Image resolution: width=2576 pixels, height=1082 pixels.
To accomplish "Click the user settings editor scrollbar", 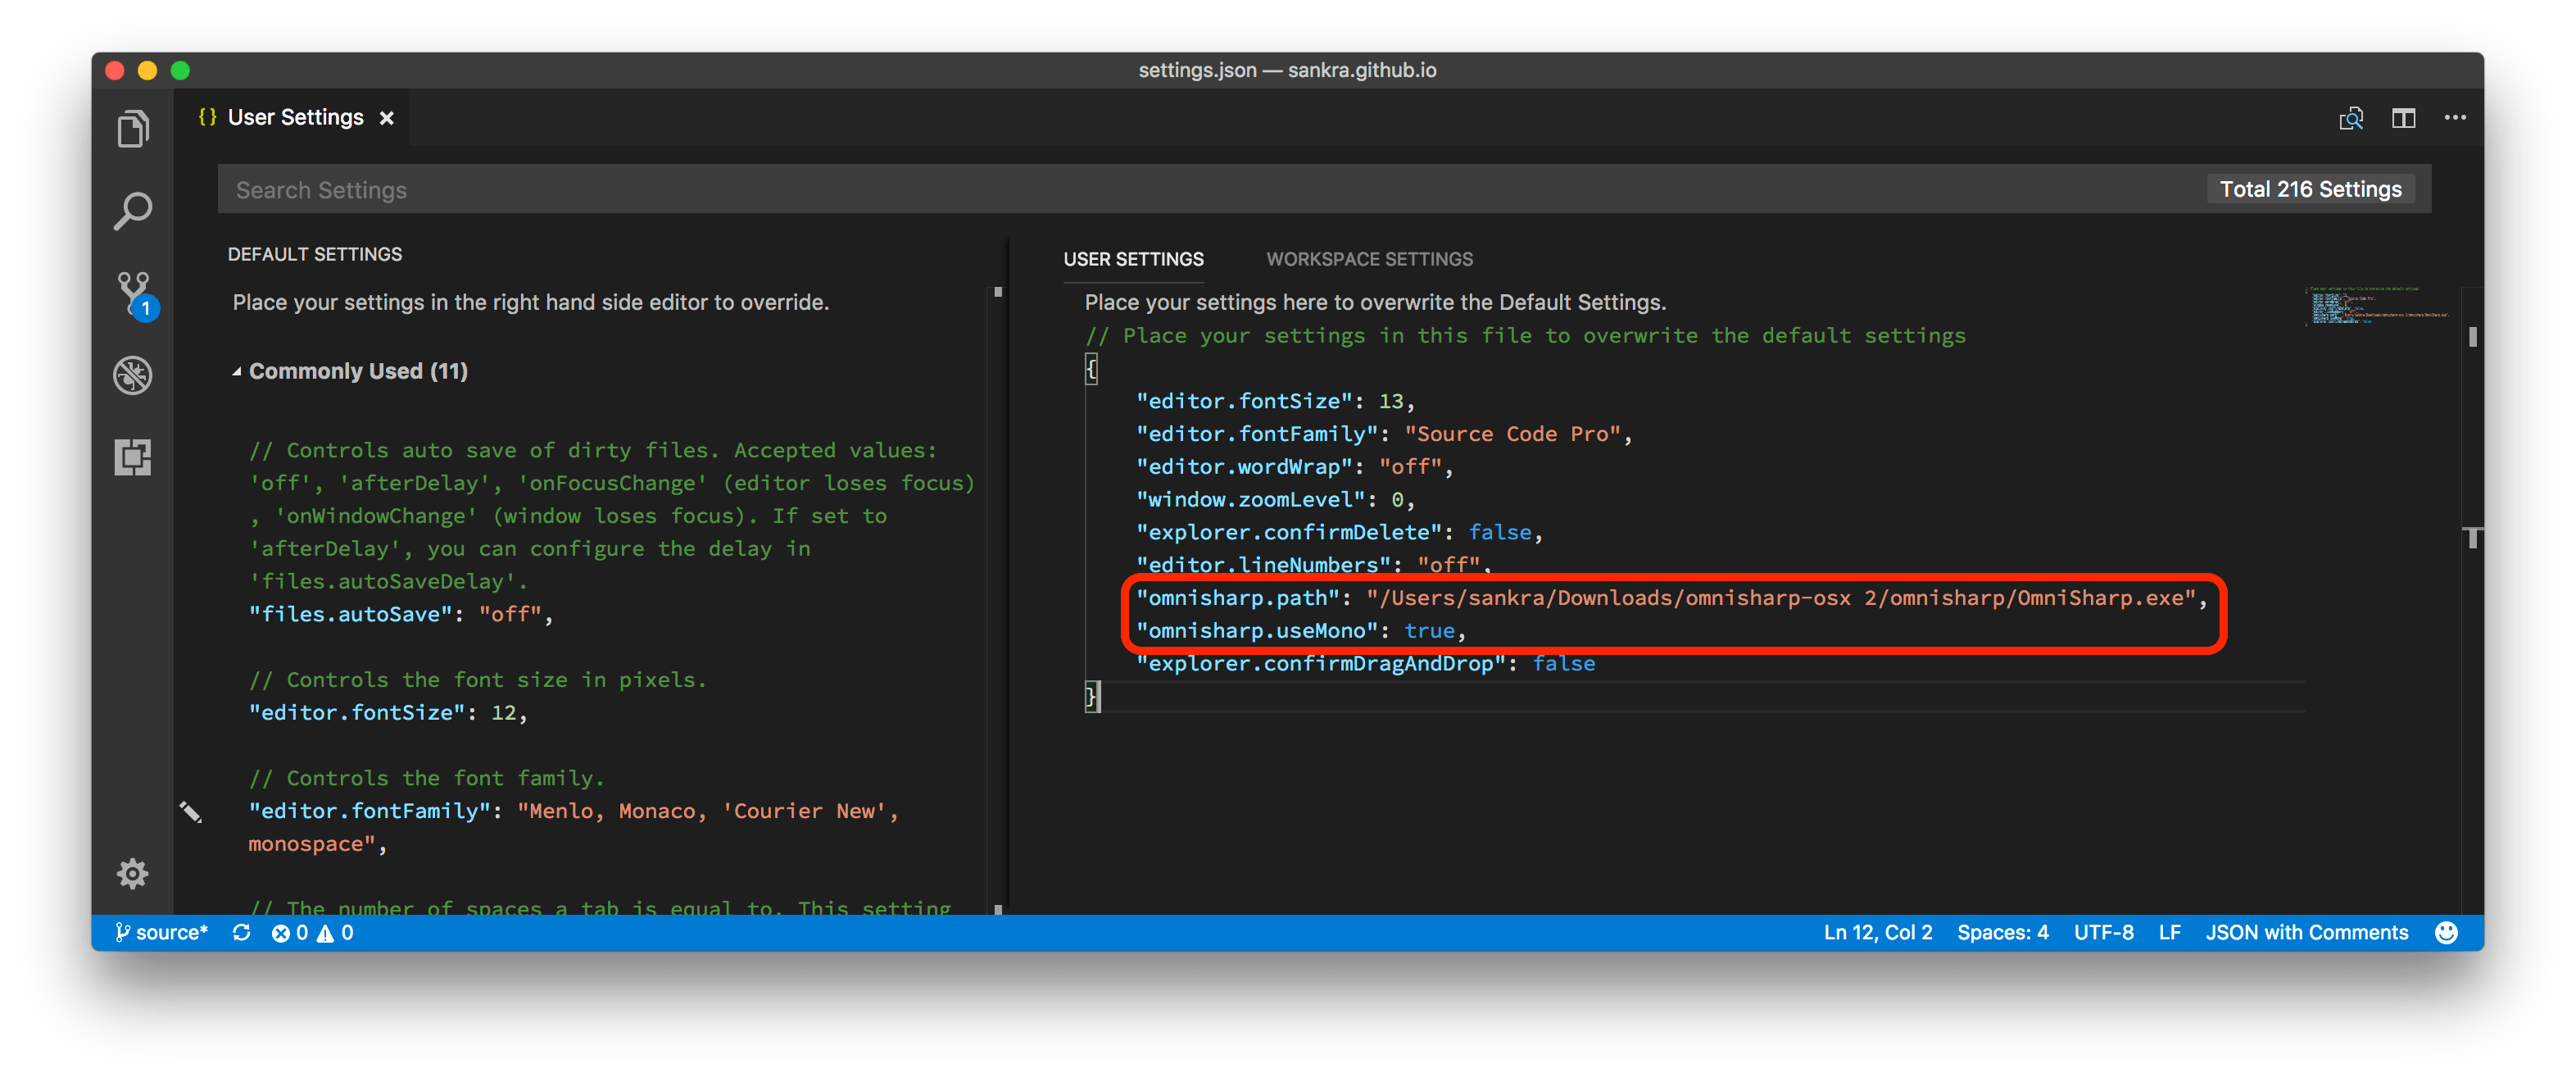I will [x=2472, y=600].
